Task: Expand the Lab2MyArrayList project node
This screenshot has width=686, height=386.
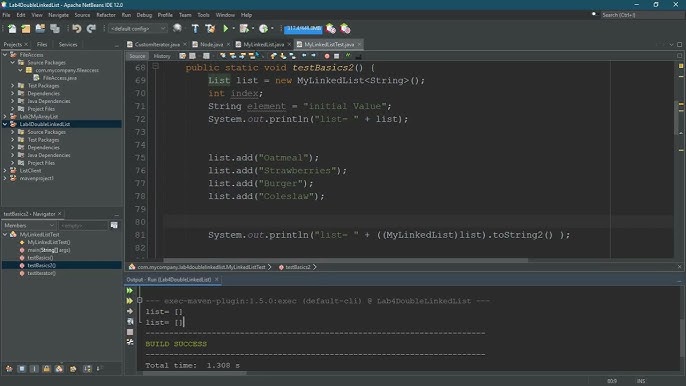Action: 5,117
